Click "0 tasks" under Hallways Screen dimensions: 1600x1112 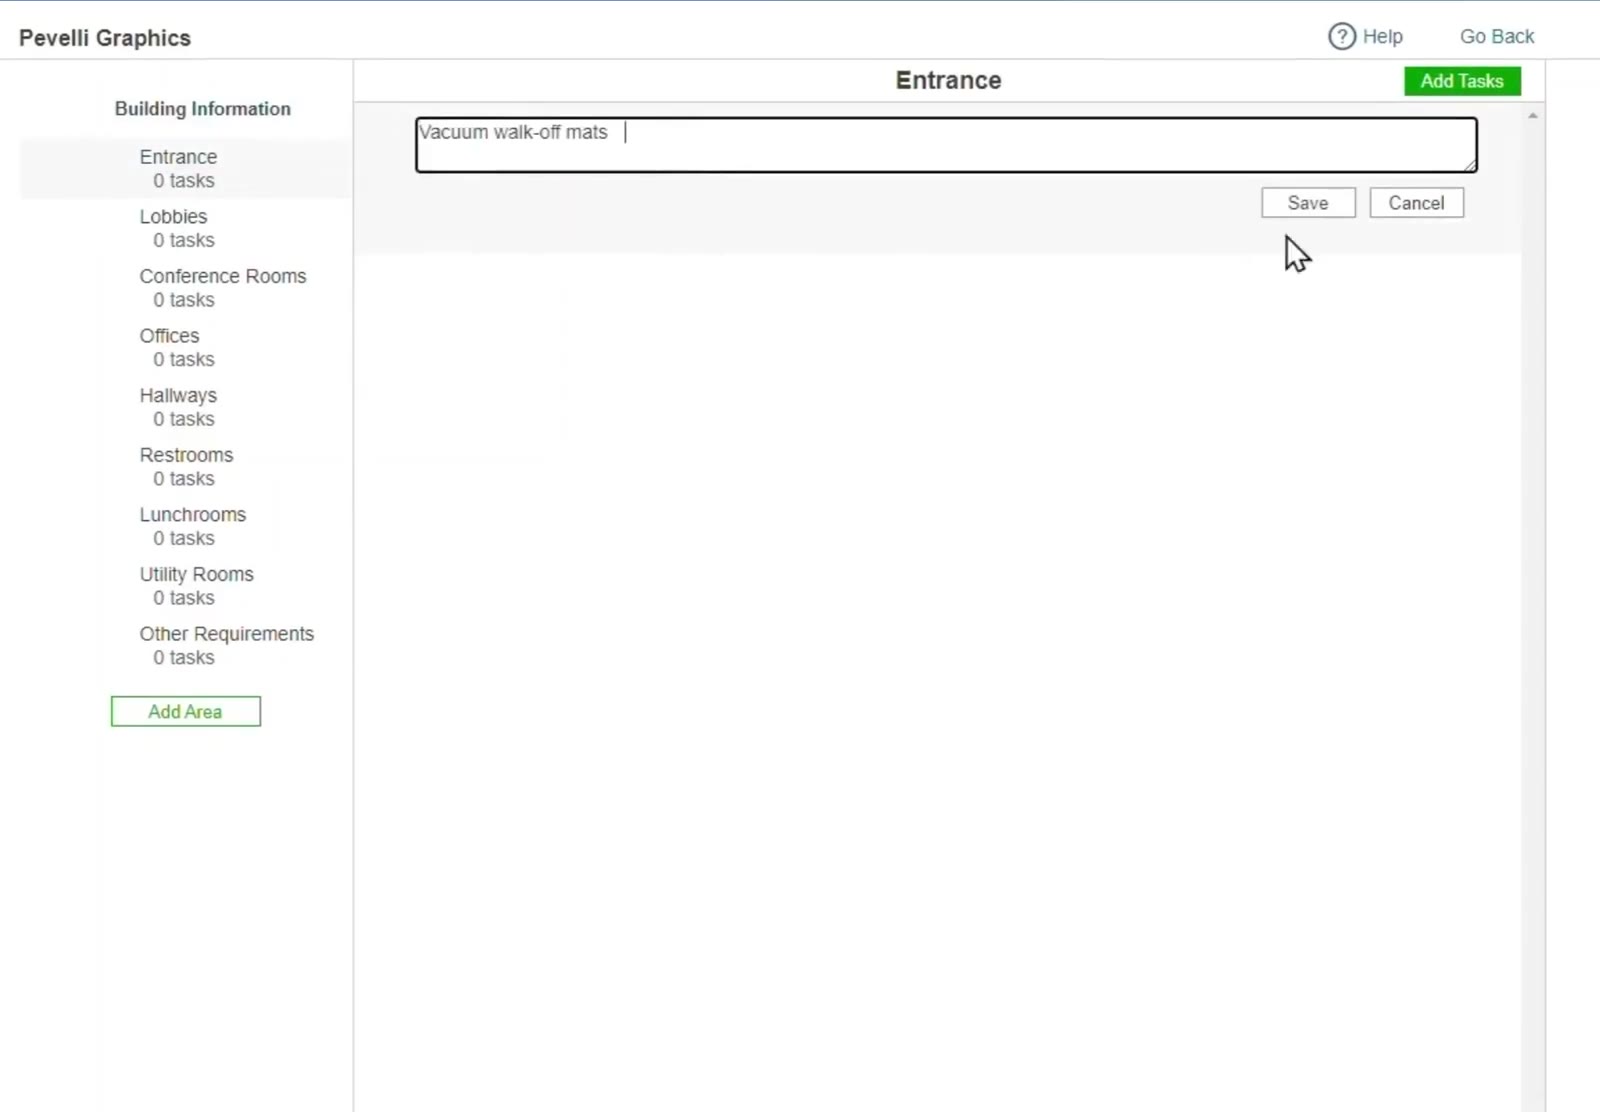coord(184,420)
